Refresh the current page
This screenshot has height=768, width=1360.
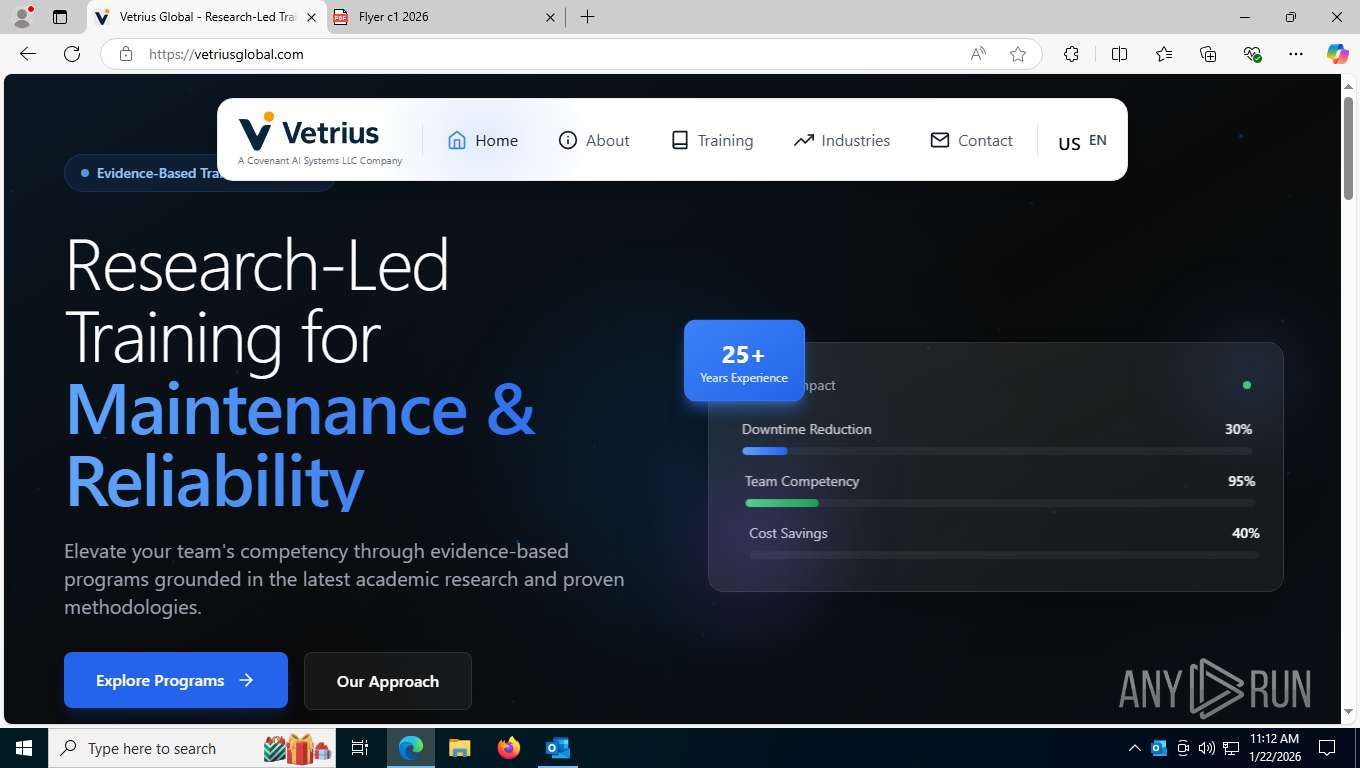coord(72,54)
